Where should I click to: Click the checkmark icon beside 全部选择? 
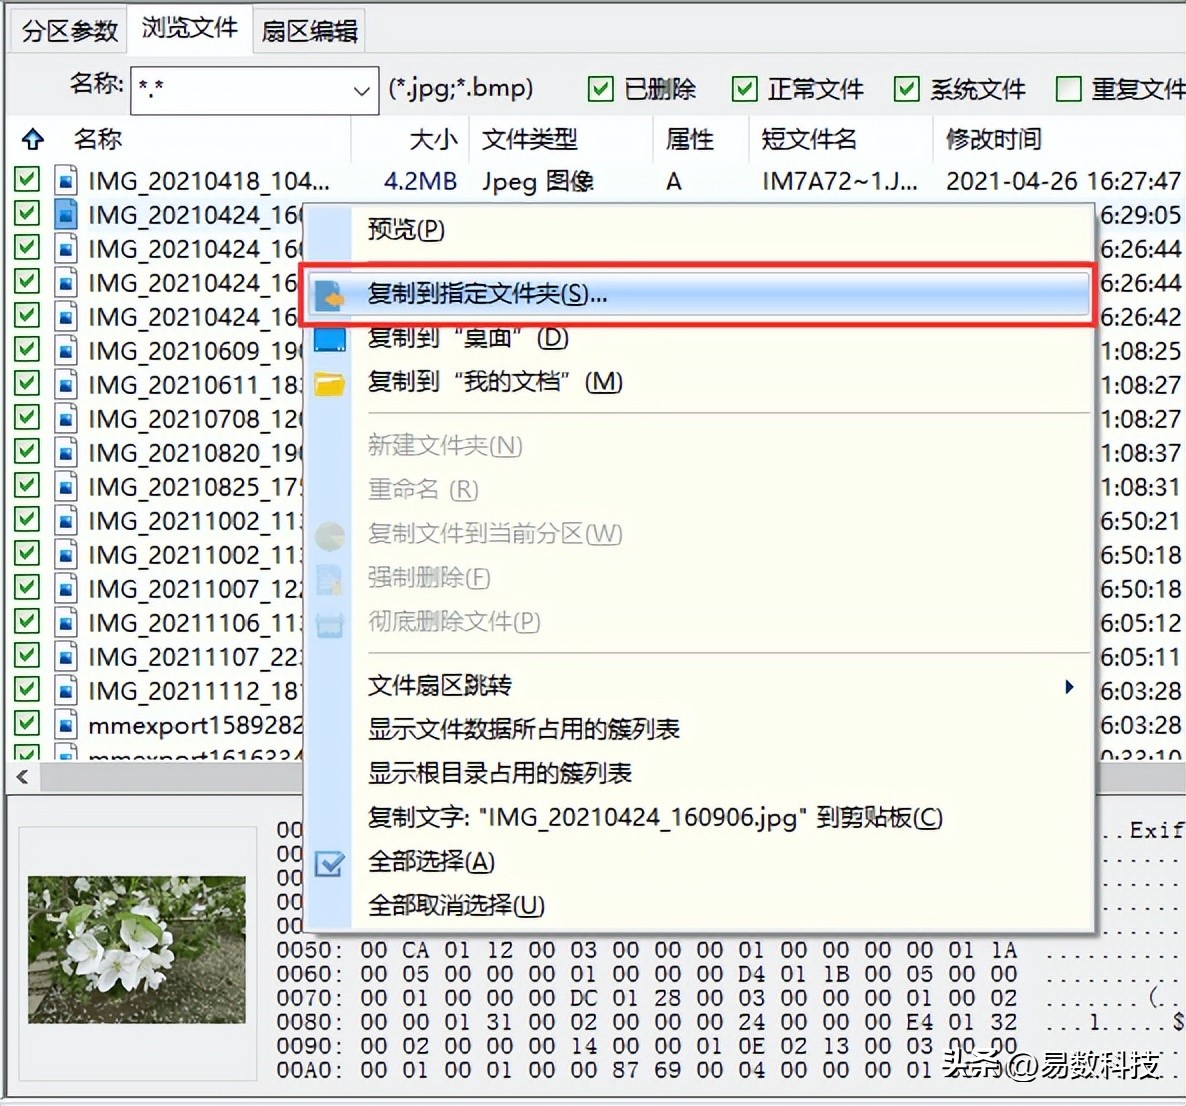(329, 861)
